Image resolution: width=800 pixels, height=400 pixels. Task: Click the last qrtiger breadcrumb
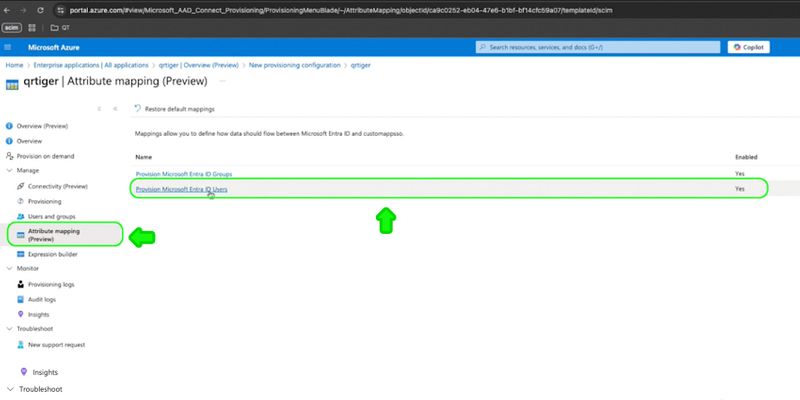[361, 65]
